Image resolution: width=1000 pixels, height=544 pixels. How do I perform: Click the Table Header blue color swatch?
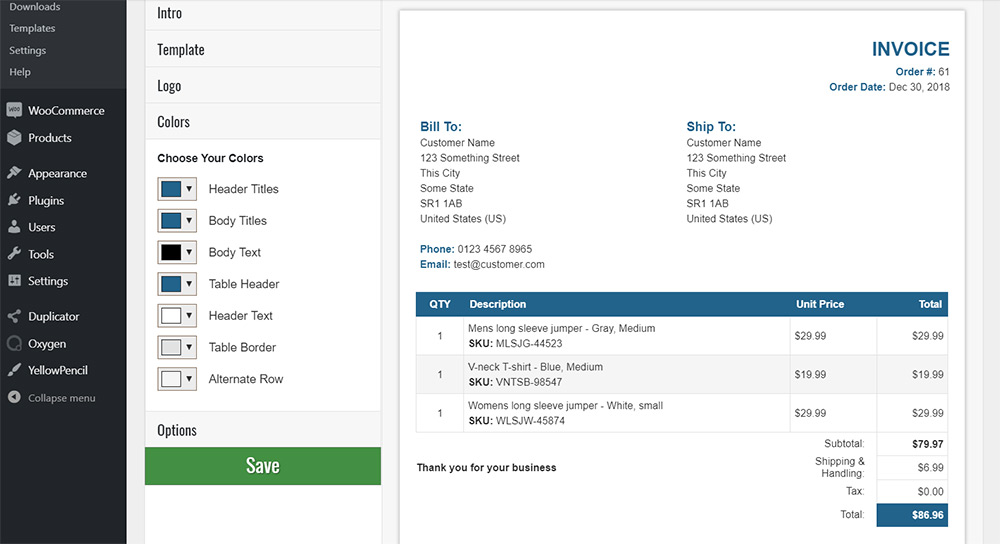click(x=171, y=284)
